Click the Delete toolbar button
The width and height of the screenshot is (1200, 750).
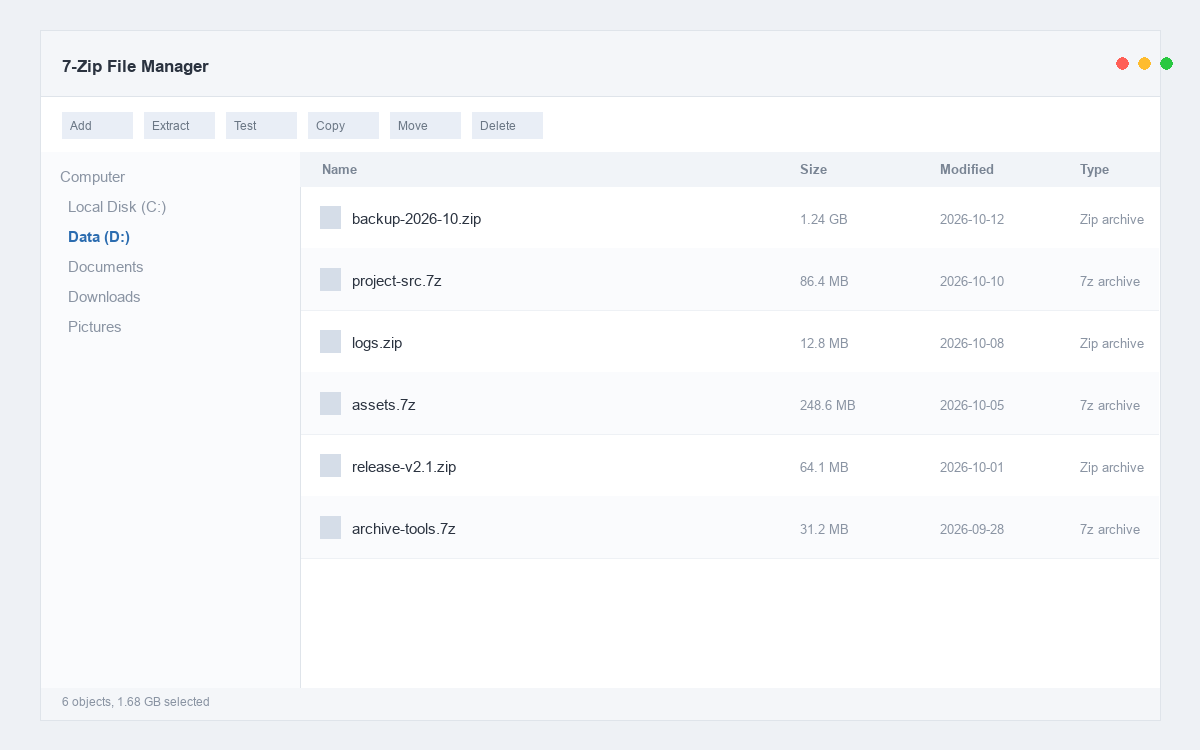pos(507,125)
